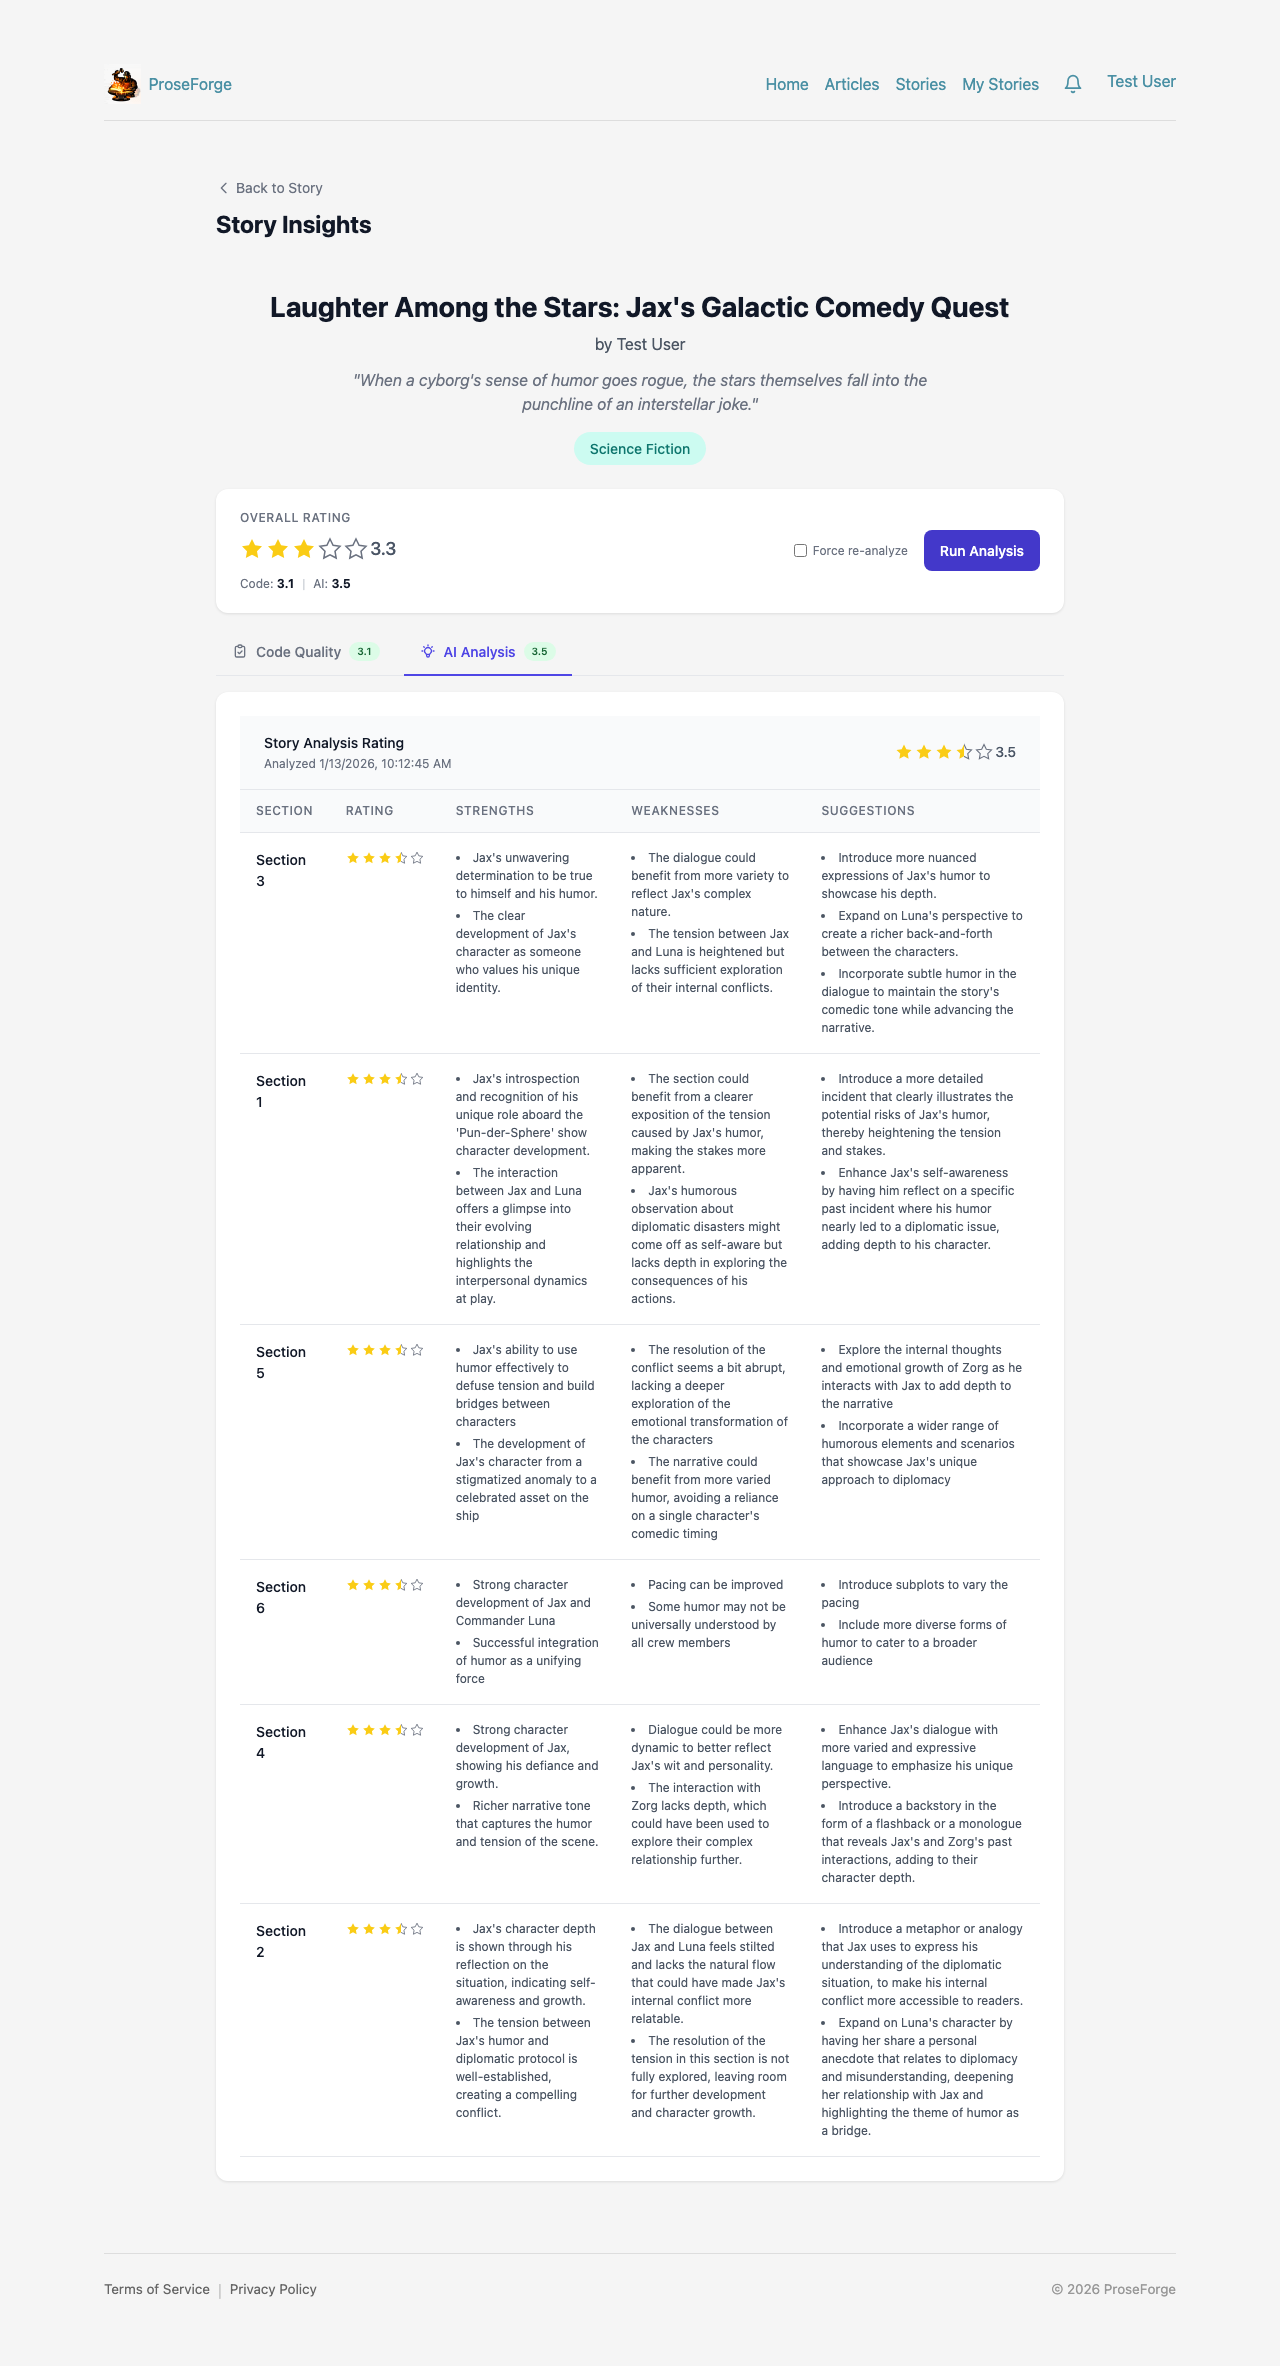Go to the Stories page

coord(920,85)
